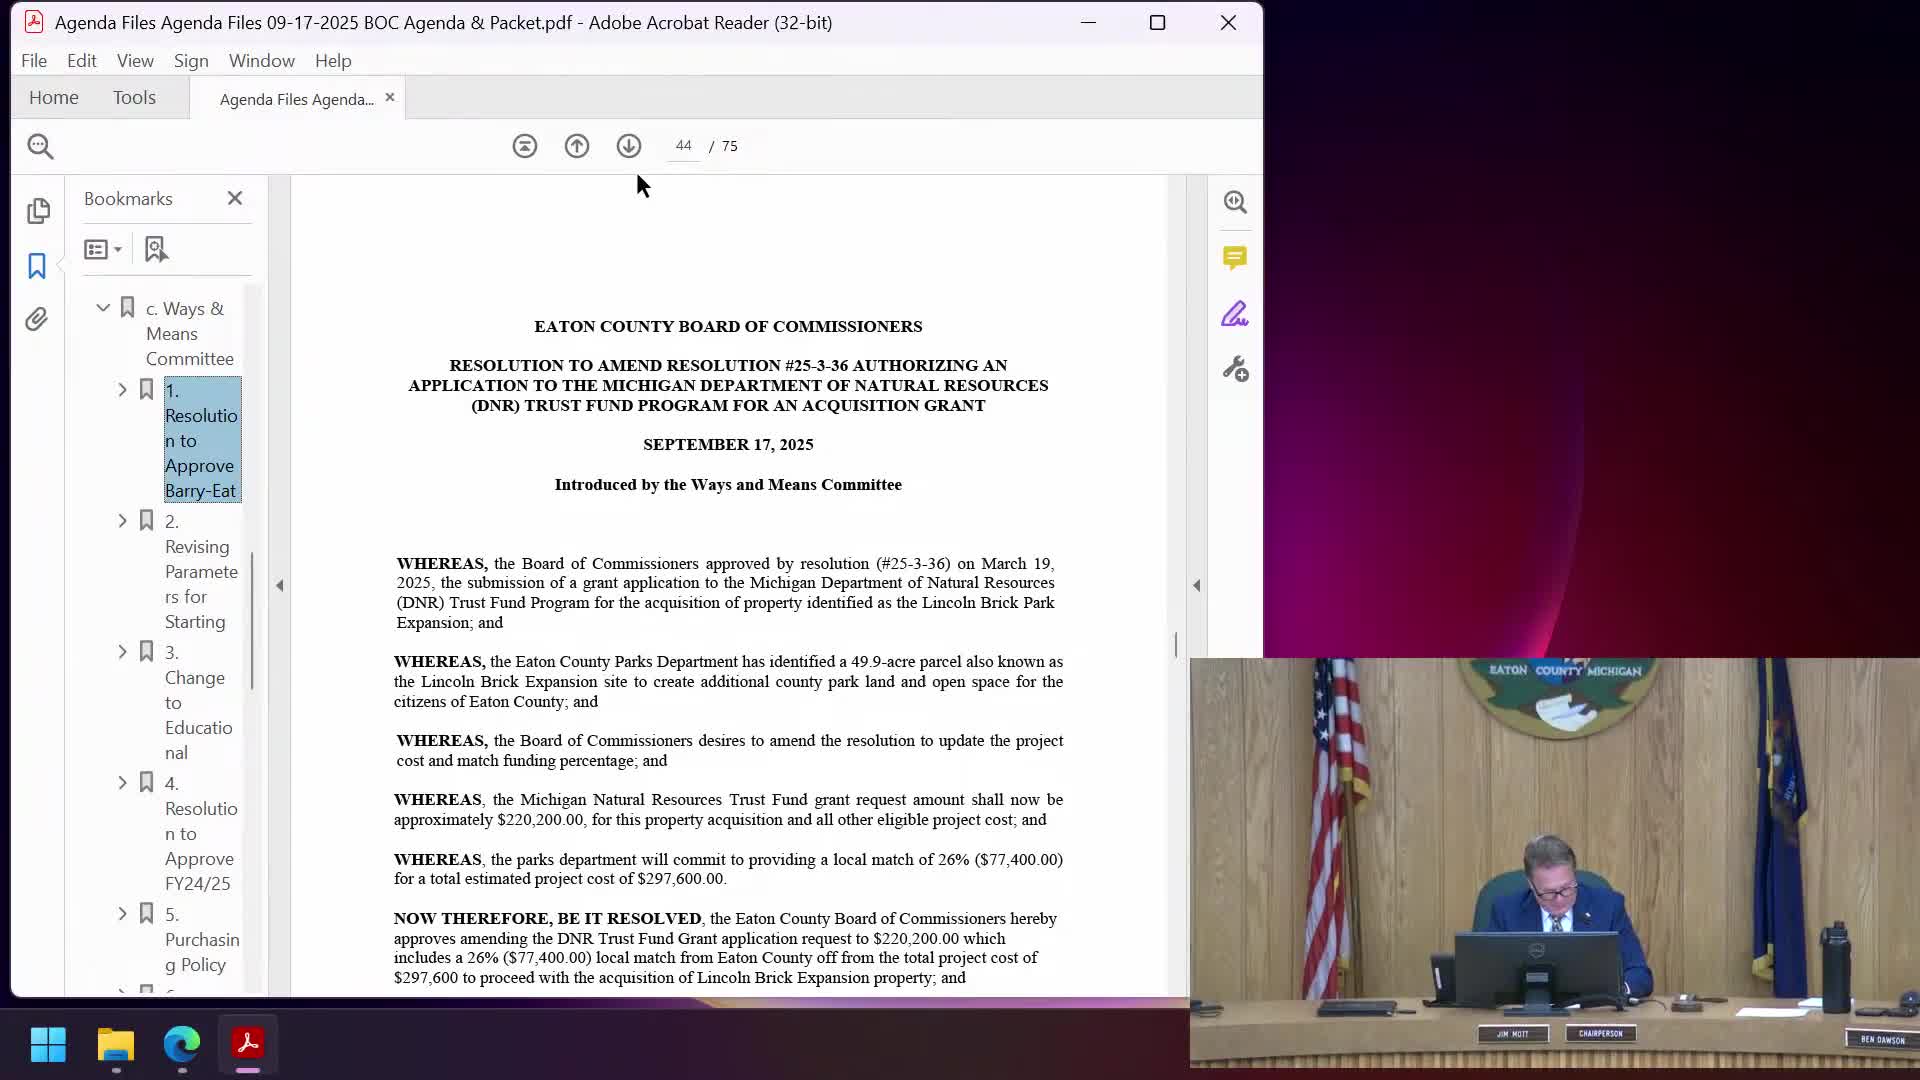Image resolution: width=1920 pixels, height=1080 pixels.
Task: Collapse Ways & Means Committee bookmark
Action: [x=103, y=308]
